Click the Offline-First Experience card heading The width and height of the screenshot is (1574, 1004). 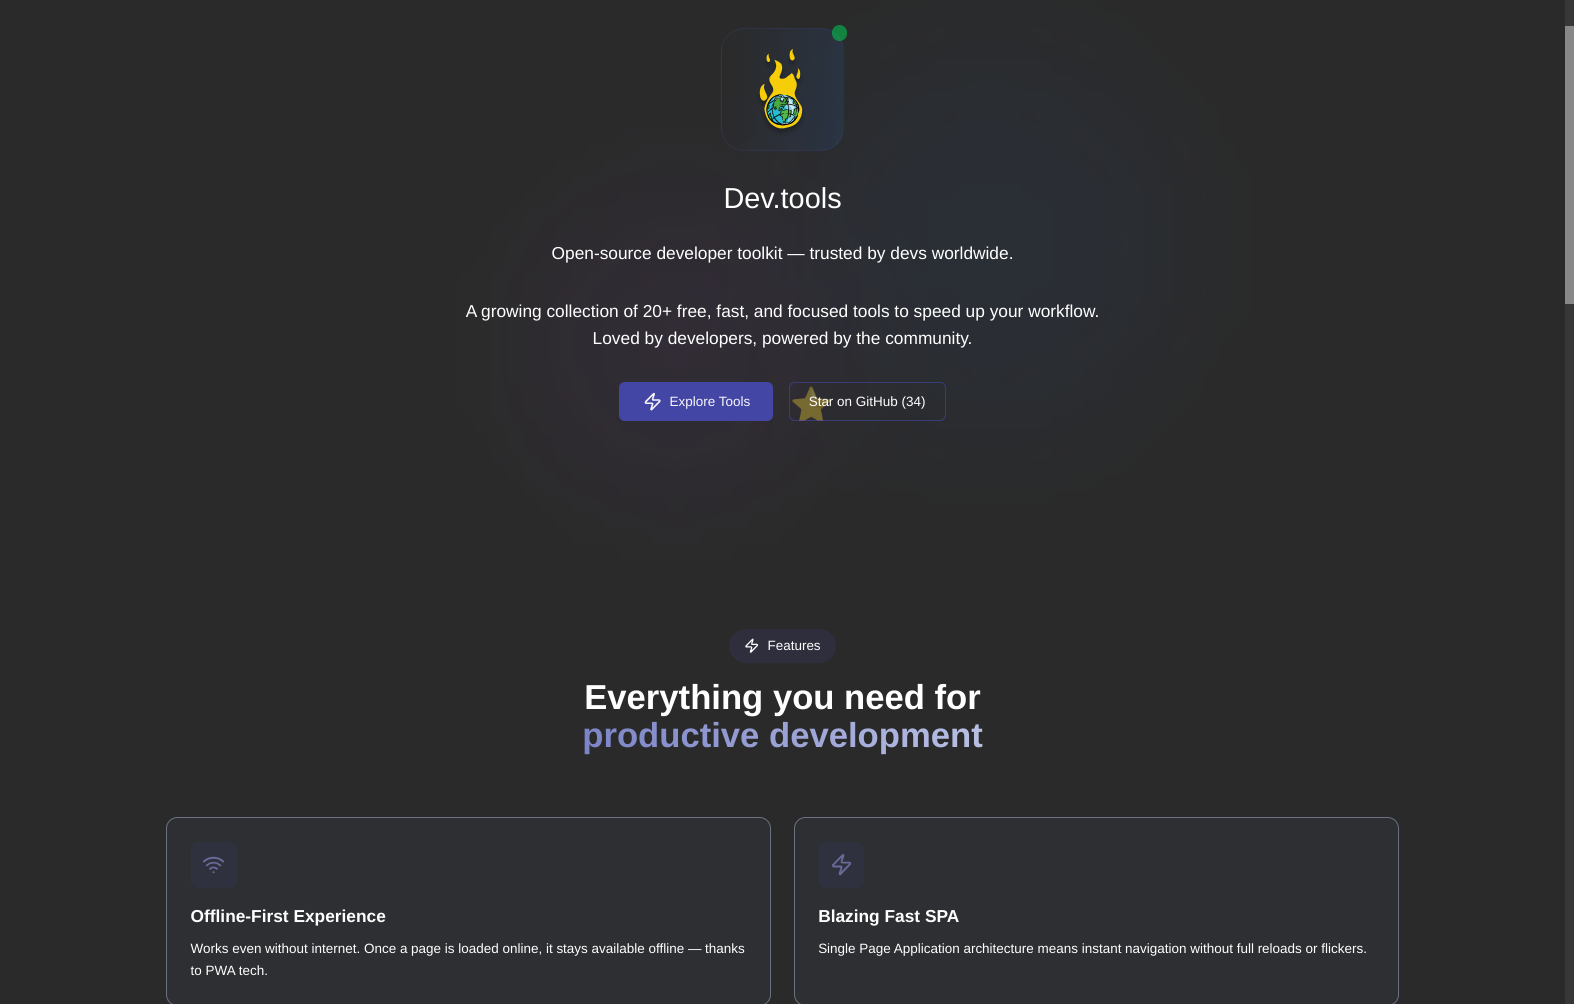coord(288,916)
